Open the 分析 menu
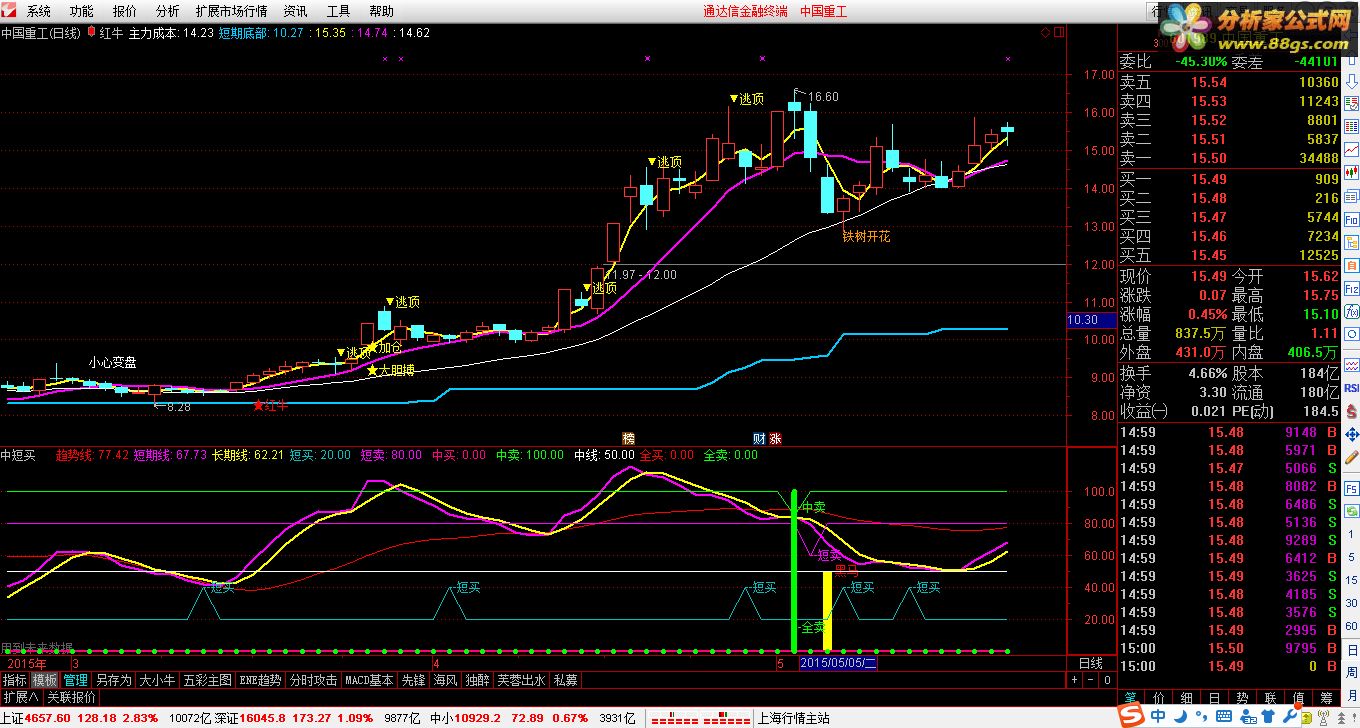 (168, 11)
